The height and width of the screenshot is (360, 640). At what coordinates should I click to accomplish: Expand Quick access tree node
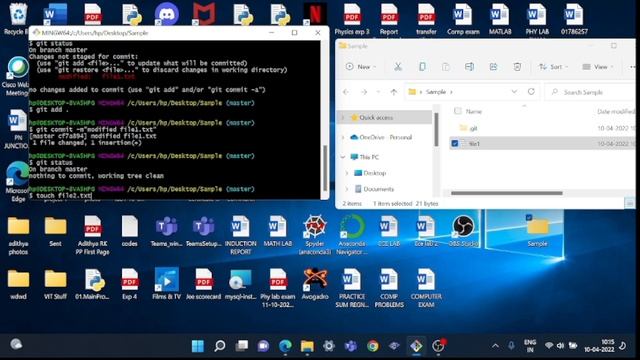pyautogui.click(x=343, y=118)
